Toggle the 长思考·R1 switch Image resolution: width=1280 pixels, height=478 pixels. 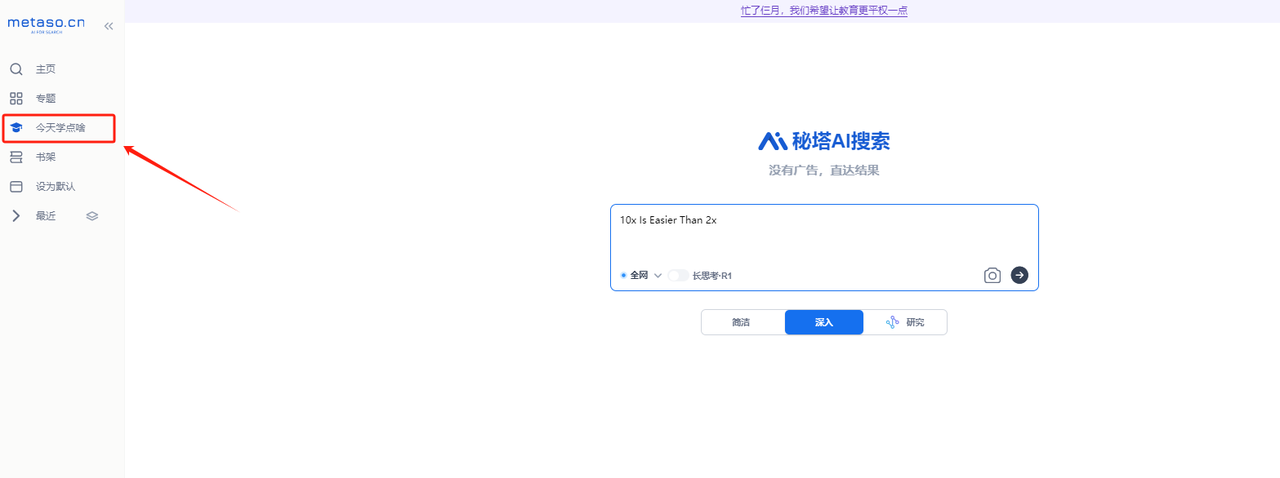pos(678,275)
